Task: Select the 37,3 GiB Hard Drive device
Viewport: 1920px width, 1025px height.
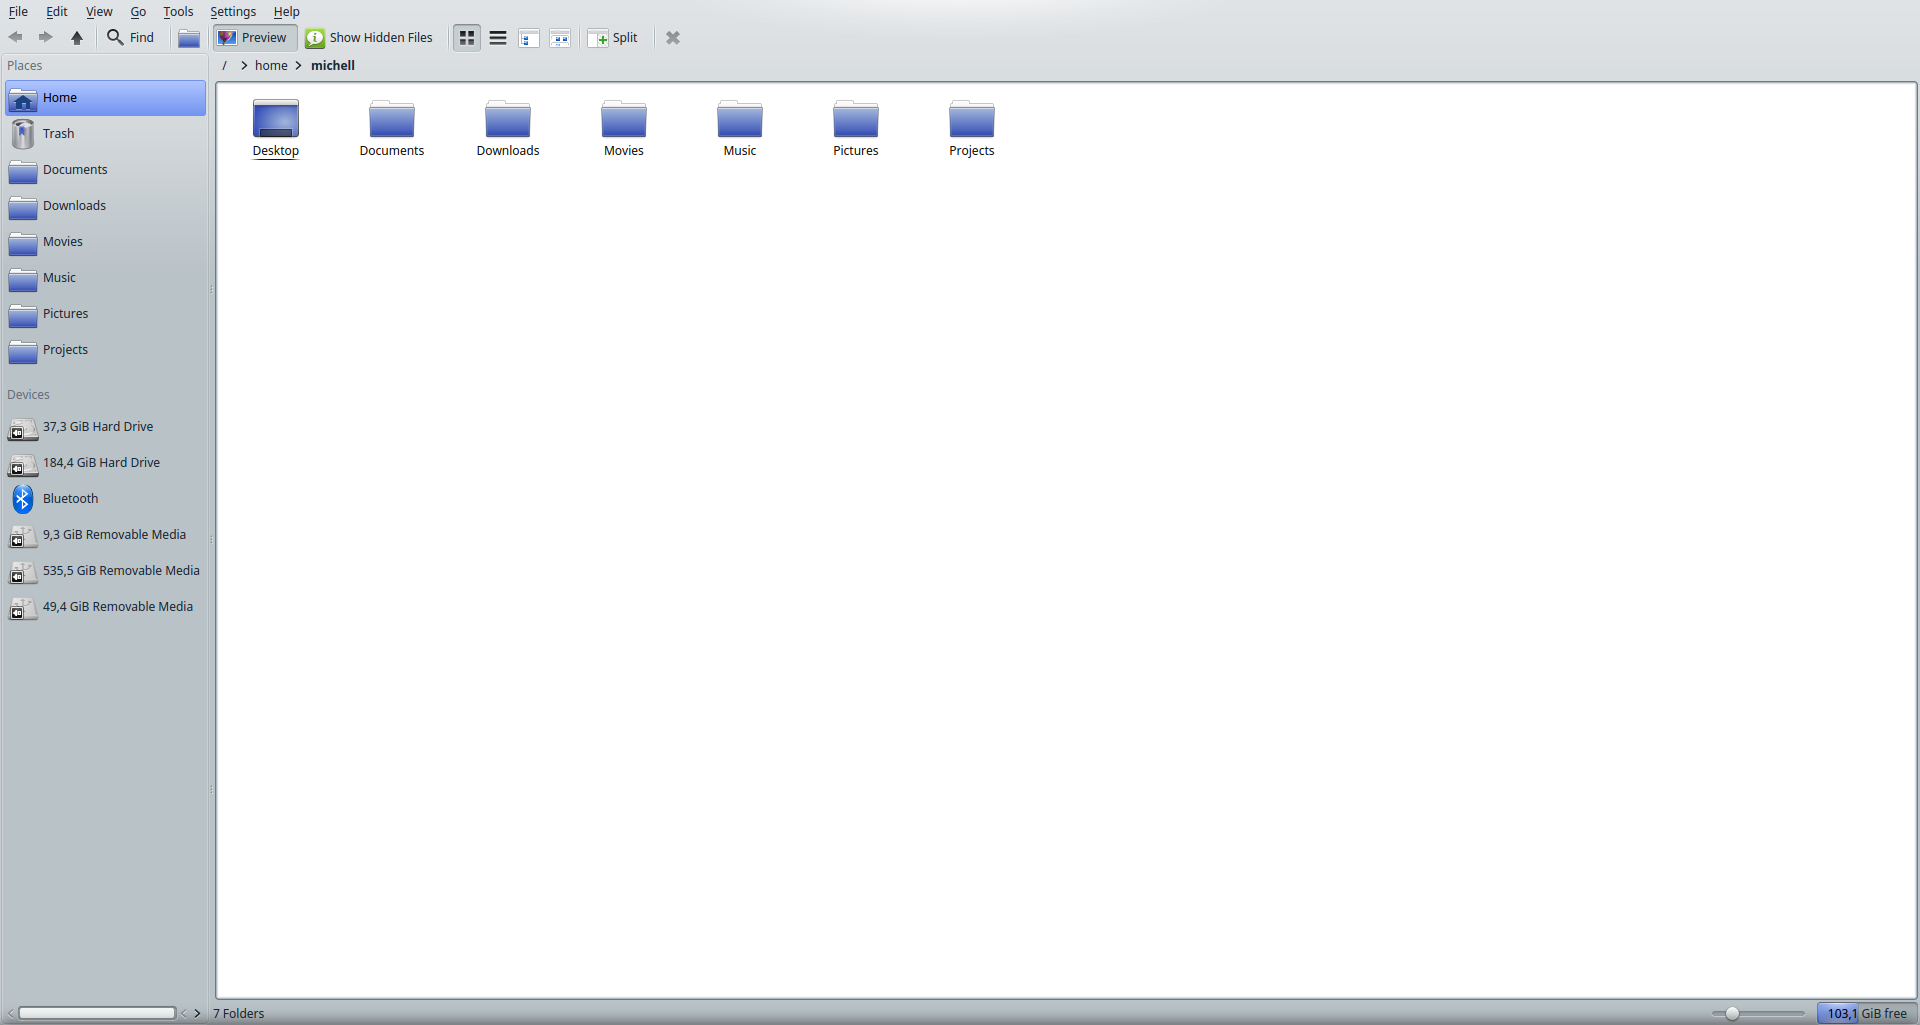Action: tap(105, 427)
